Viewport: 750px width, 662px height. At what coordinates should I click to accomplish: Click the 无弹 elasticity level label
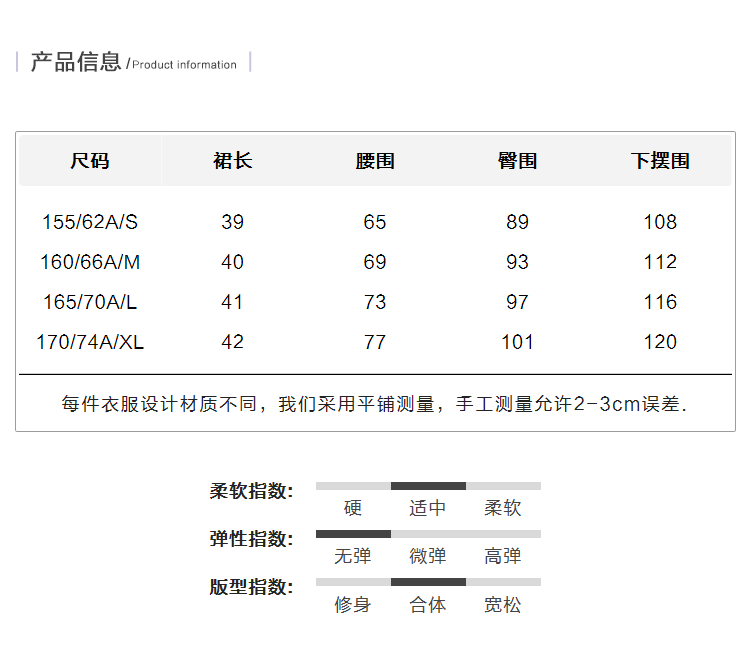tap(353, 556)
